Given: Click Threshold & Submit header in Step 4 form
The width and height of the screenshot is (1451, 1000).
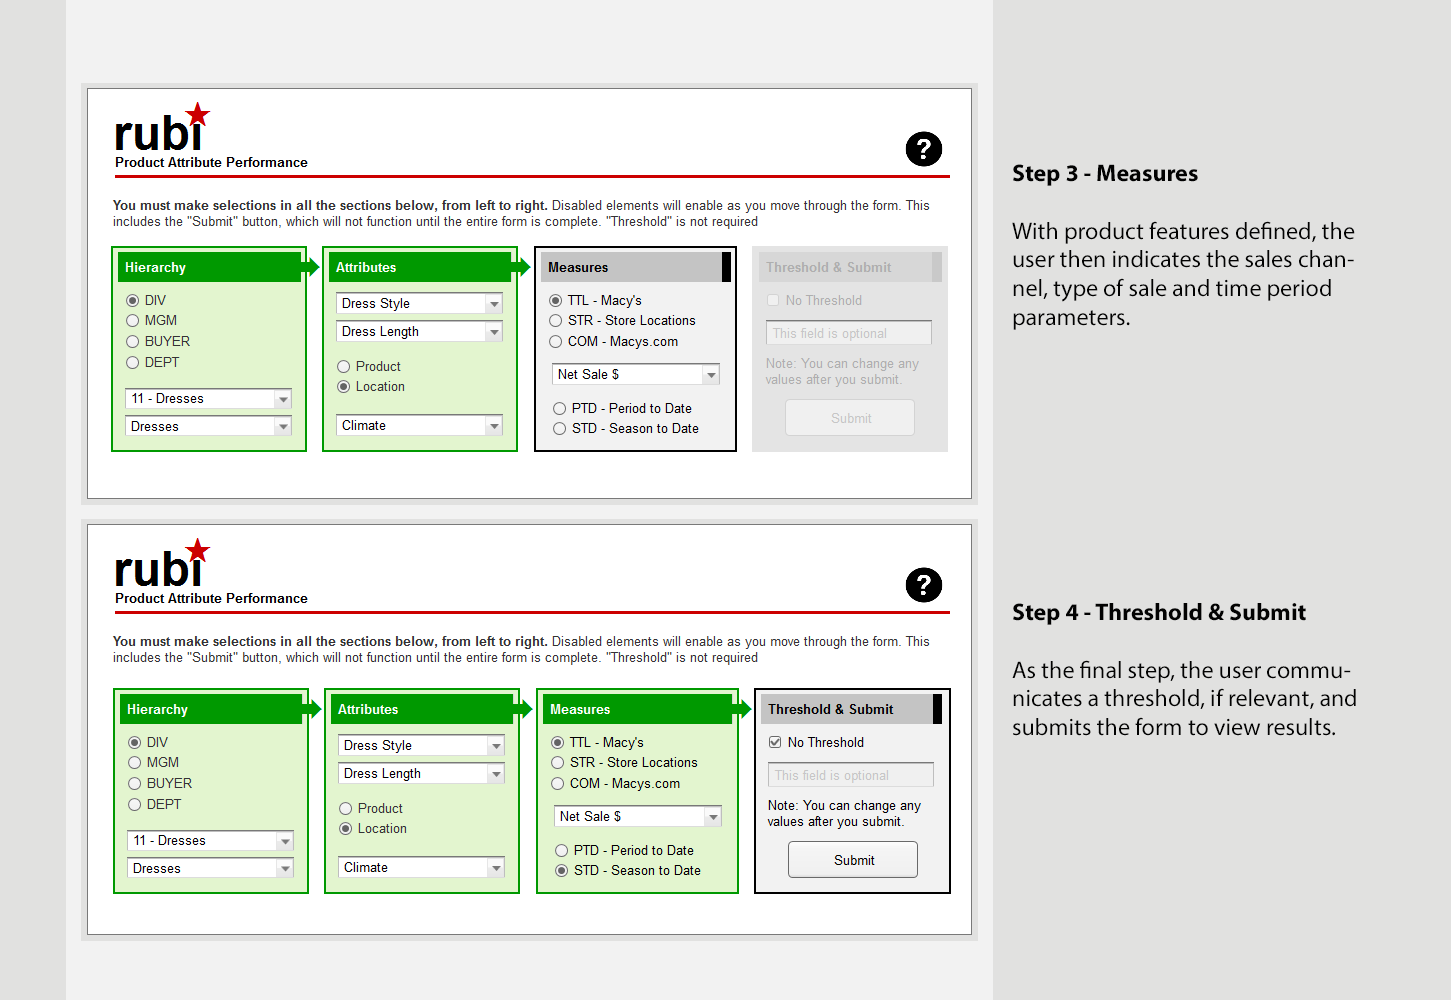Looking at the screenshot, I should point(851,709).
